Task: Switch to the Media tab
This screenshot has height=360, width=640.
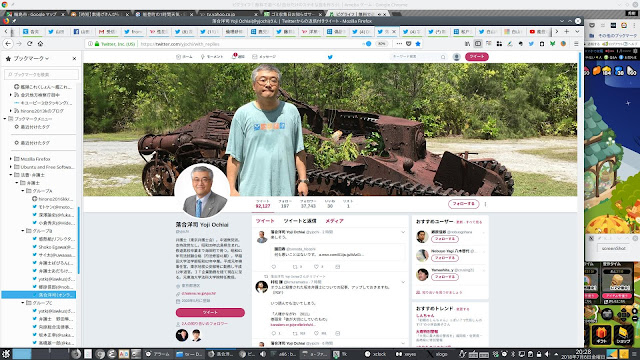Action: 334,221
